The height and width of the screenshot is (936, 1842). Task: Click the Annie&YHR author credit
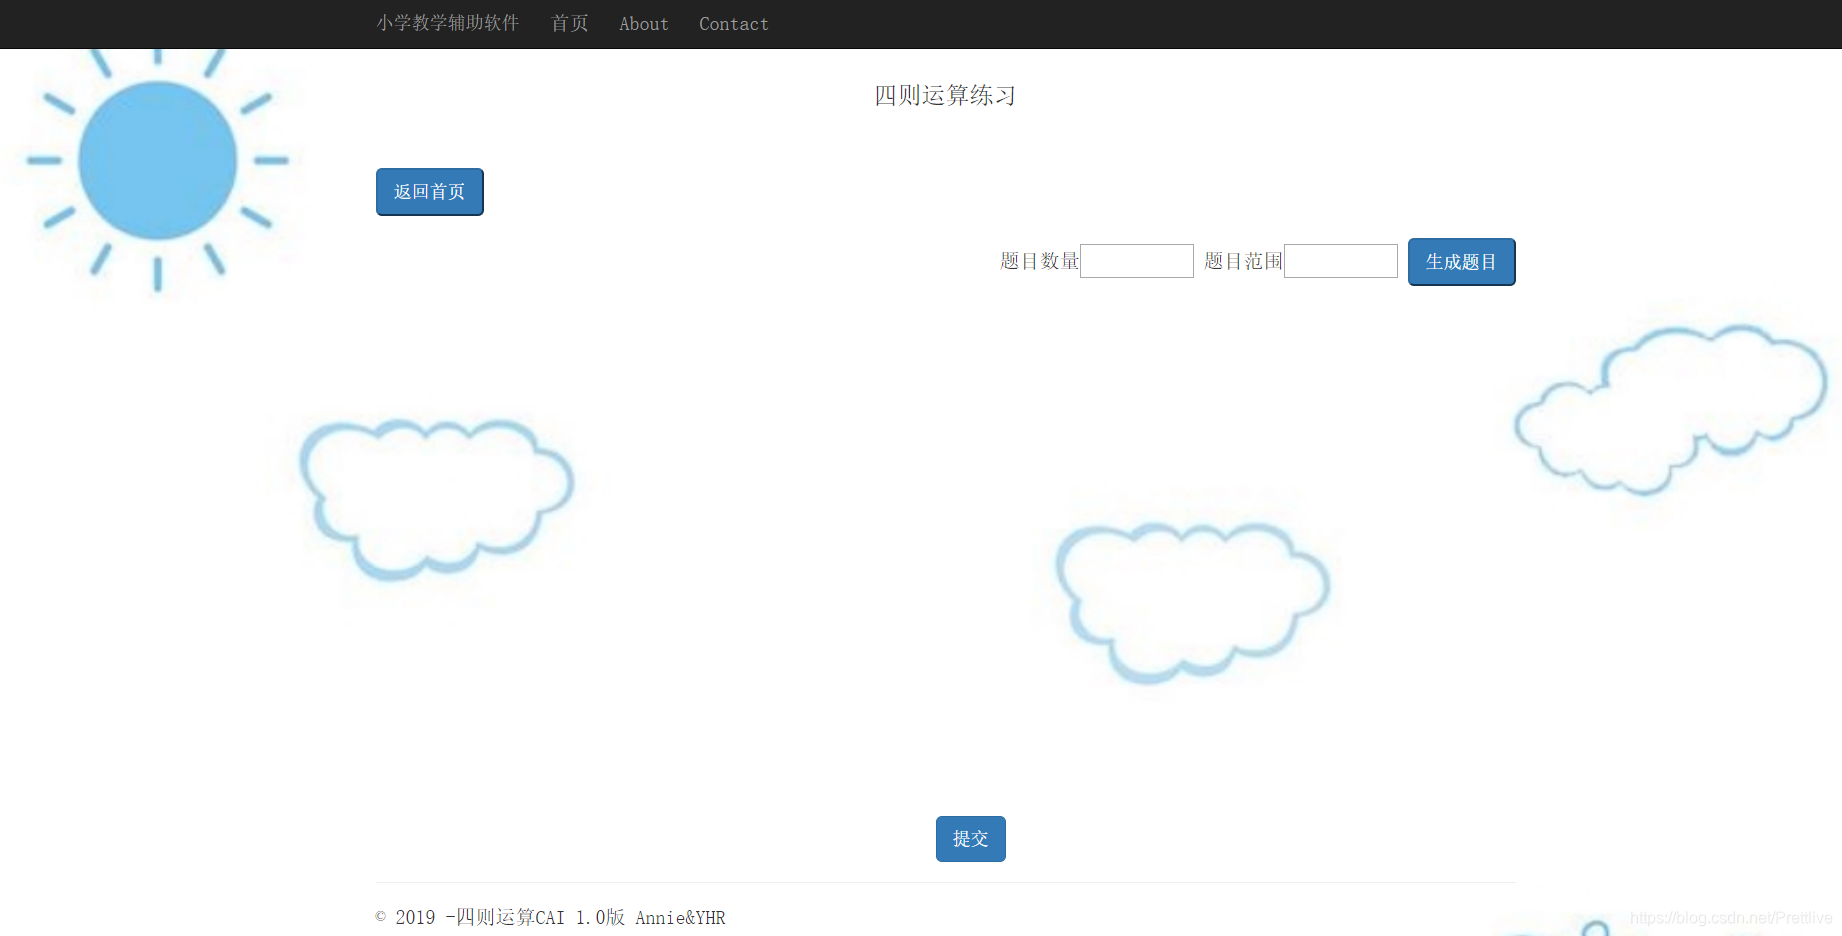[x=681, y=917]
